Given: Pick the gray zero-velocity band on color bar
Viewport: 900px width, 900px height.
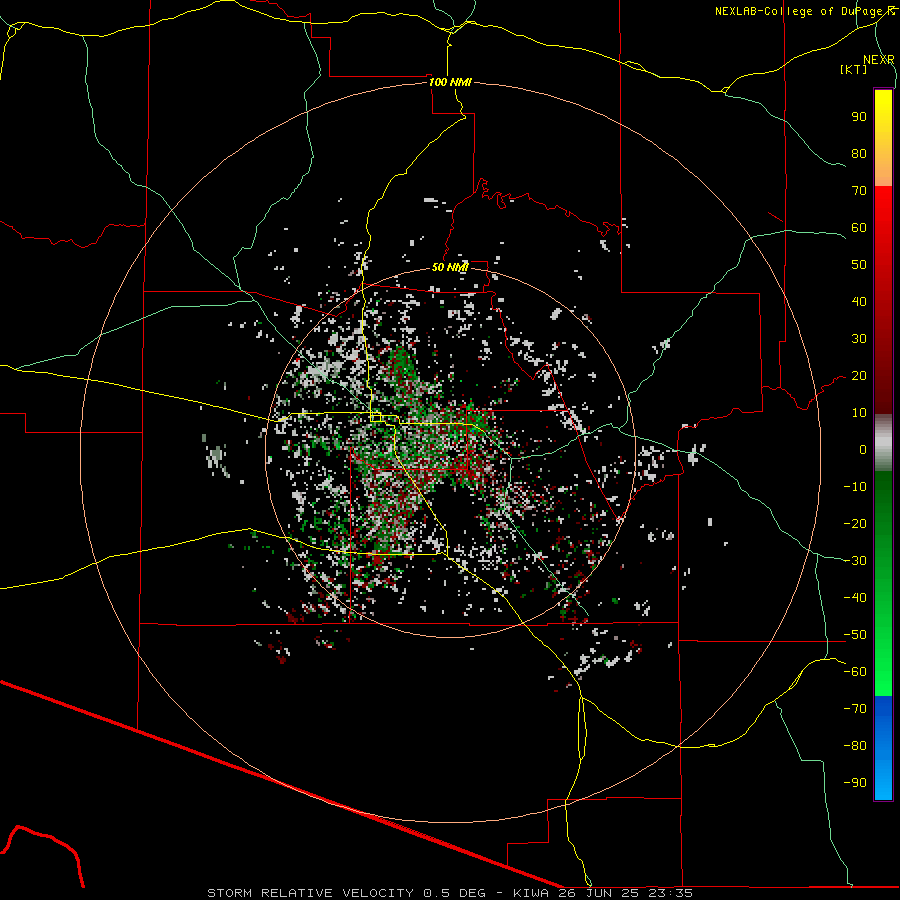Looking at the screenshot, I should click(x=883, y=443).
